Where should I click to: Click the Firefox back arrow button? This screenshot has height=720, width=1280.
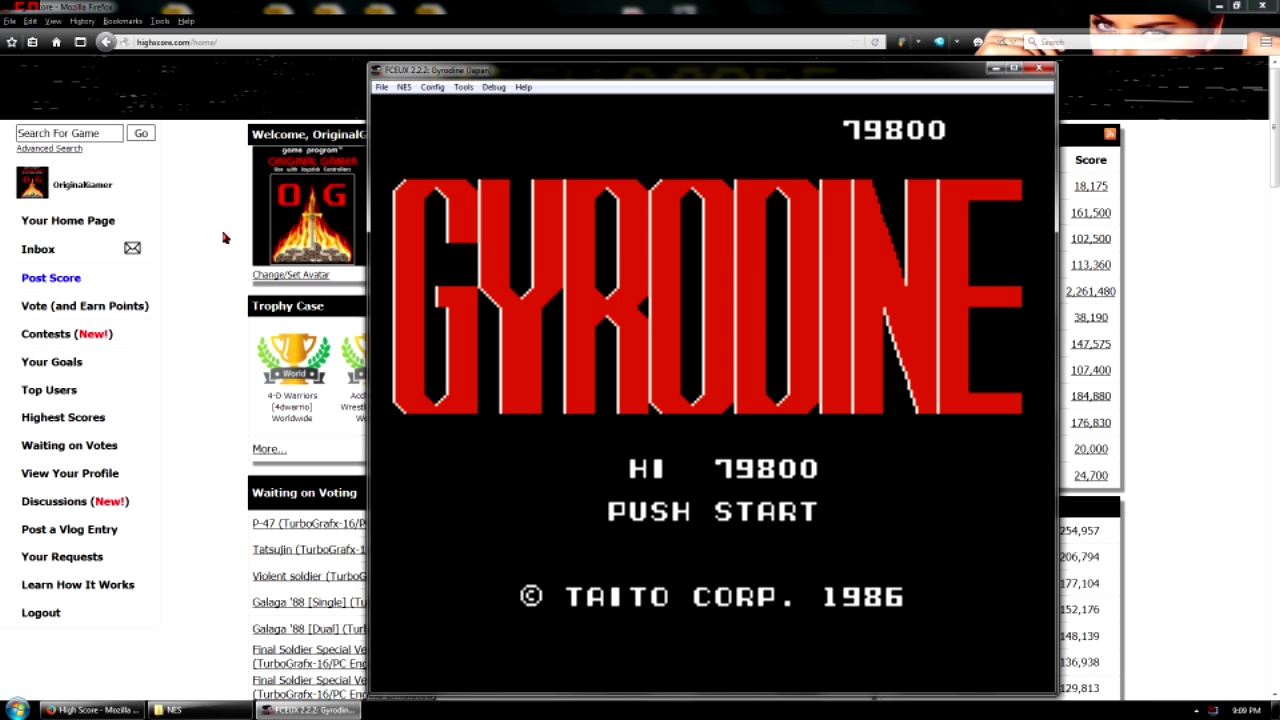click(x=106, y=42)
